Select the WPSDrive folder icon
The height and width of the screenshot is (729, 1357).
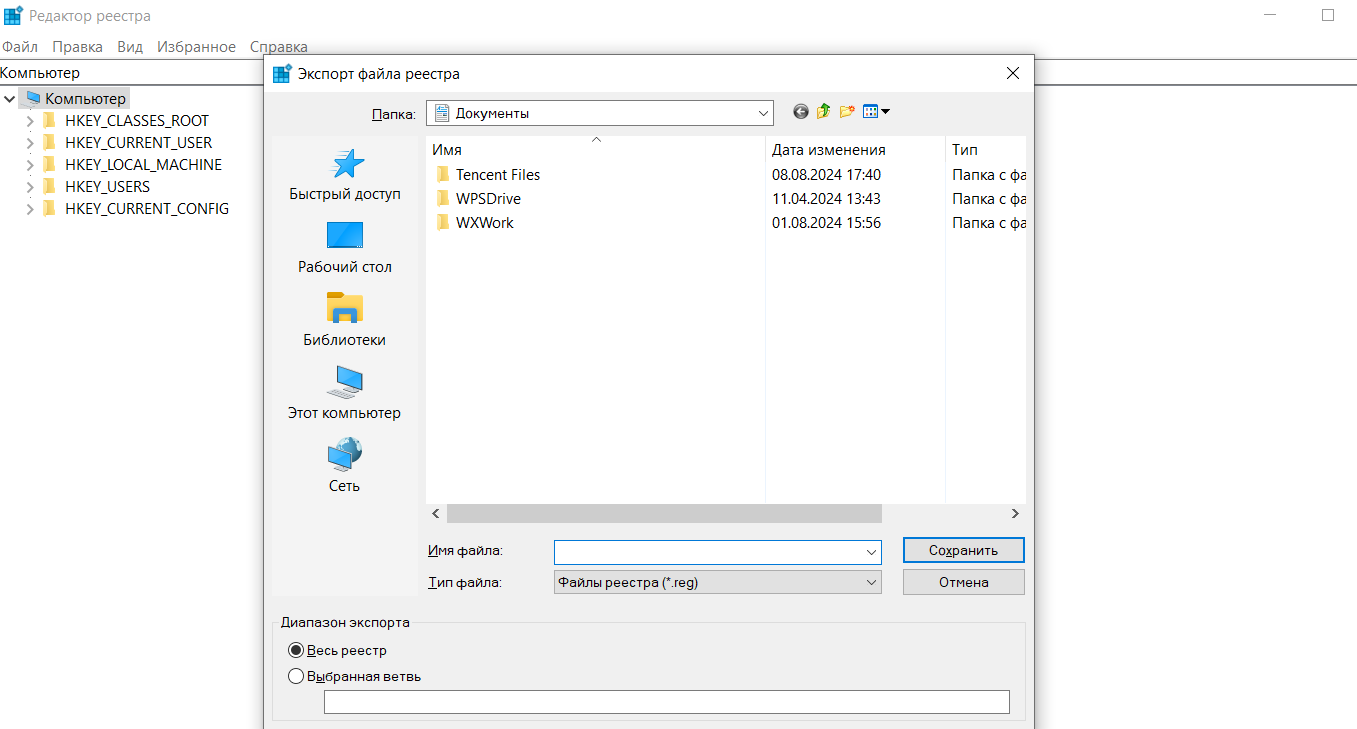click(444, 198)
